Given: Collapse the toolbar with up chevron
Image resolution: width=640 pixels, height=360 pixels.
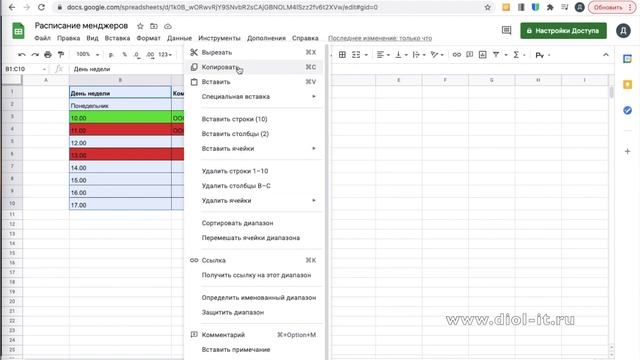Looking at the screenshot, I should point(606,55).
